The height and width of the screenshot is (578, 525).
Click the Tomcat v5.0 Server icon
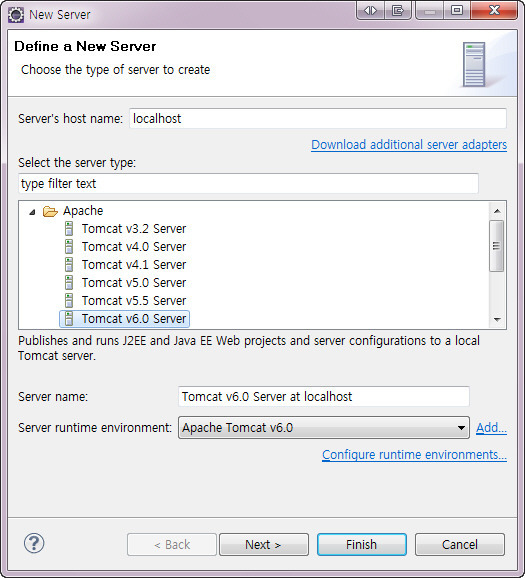(x=69, y=283)
